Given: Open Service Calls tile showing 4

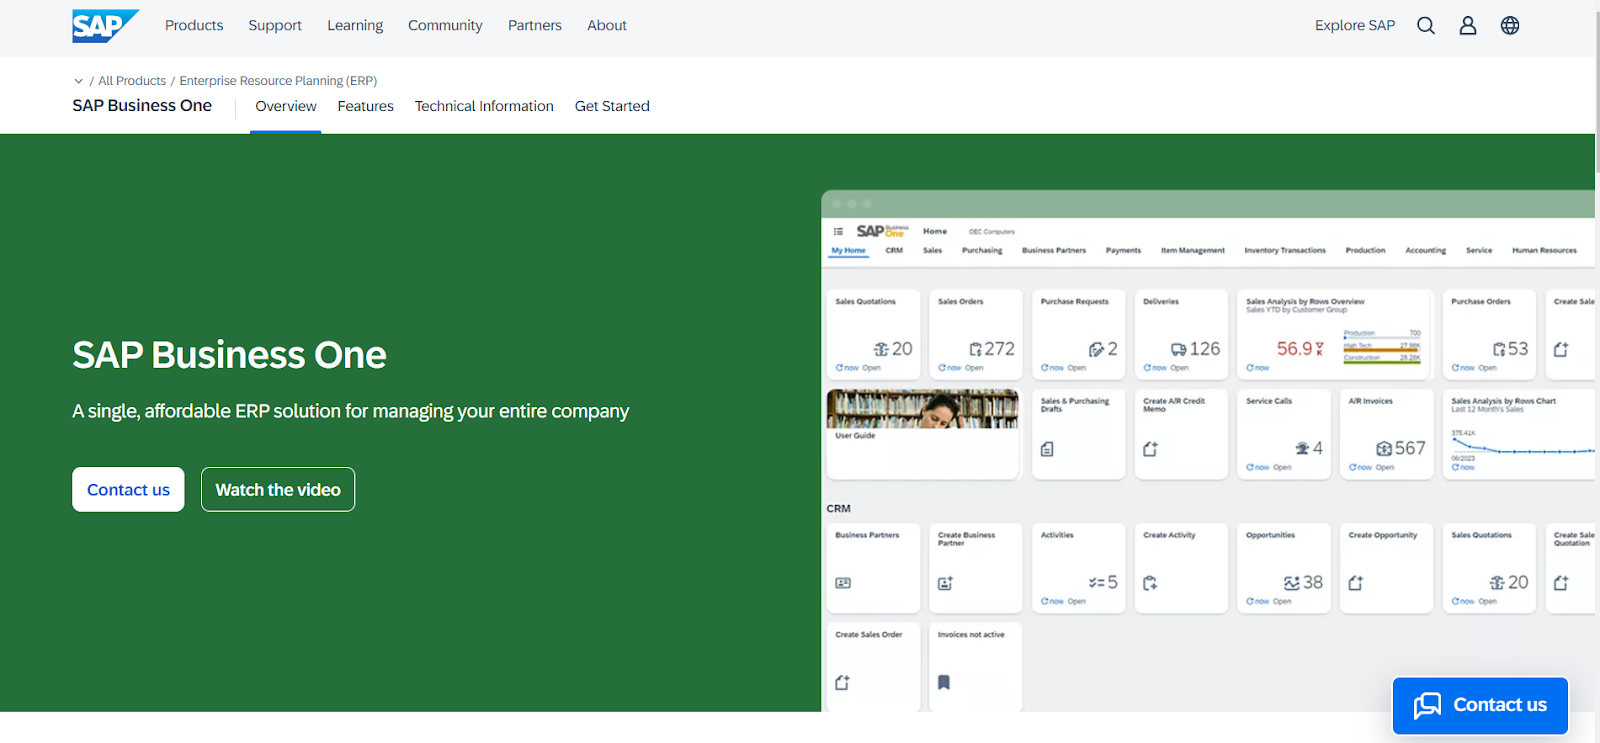Looking at the screenshot, I should (1284, 434).
